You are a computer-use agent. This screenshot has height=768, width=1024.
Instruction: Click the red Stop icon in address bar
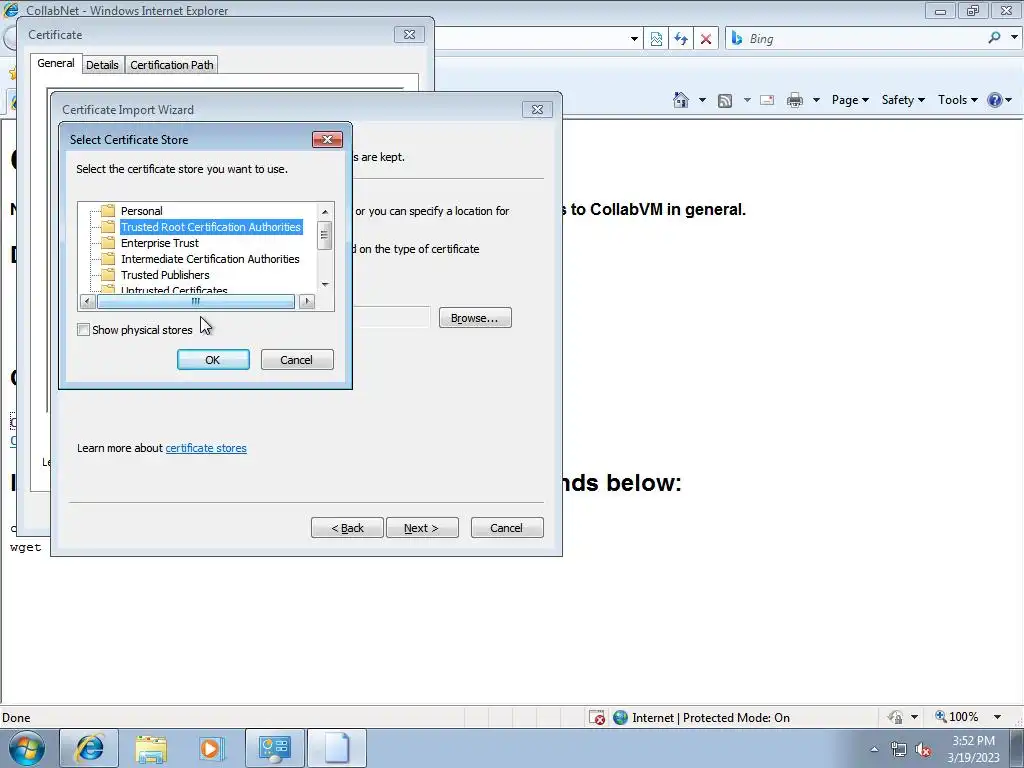(x=705, y=39)
